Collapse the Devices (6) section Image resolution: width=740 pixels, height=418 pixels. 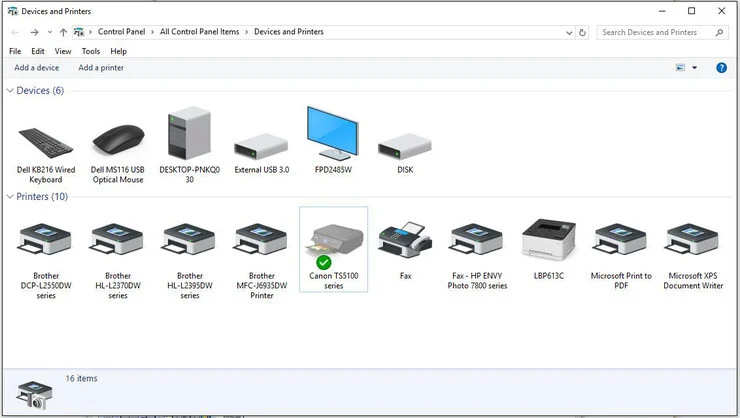pyautogui.click(x=11, y=91)
